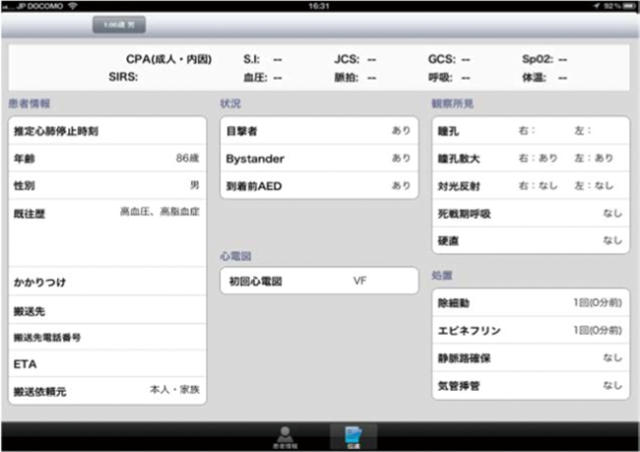Open the patient info tab with person icon
This screenshot has height=452, width=640.
[286, 435]
